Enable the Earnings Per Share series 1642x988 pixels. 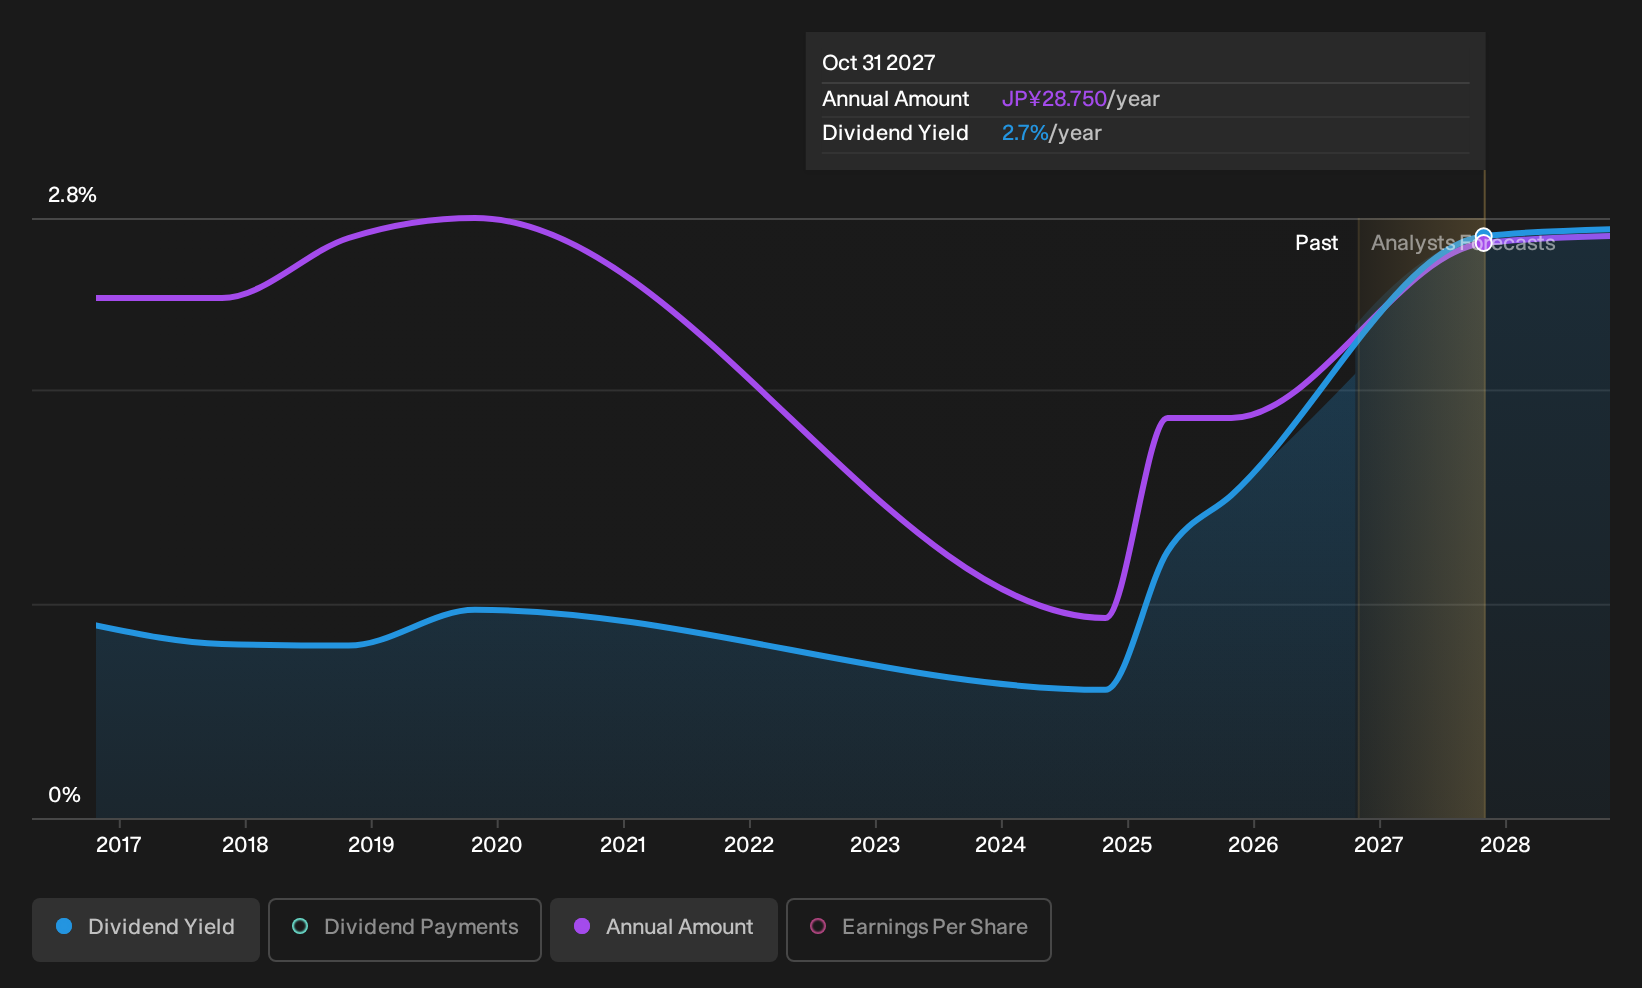(x=919, y=930)
